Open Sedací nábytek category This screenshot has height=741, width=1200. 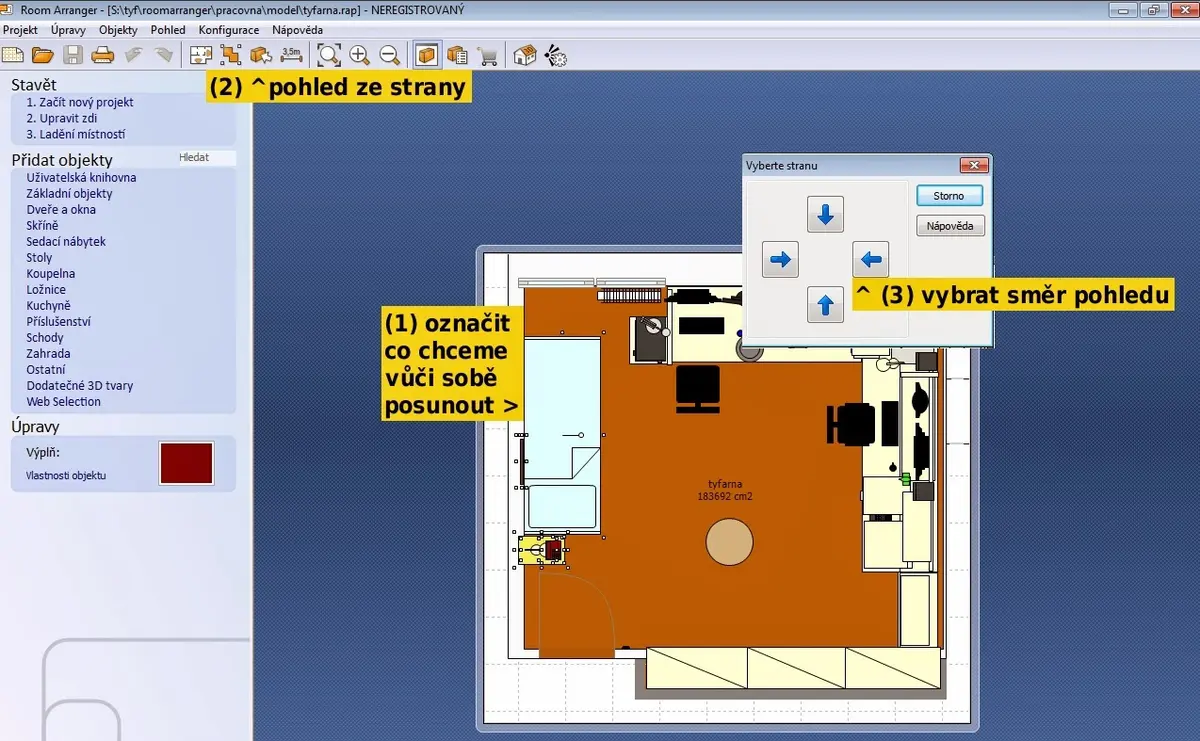click(66, 242)
